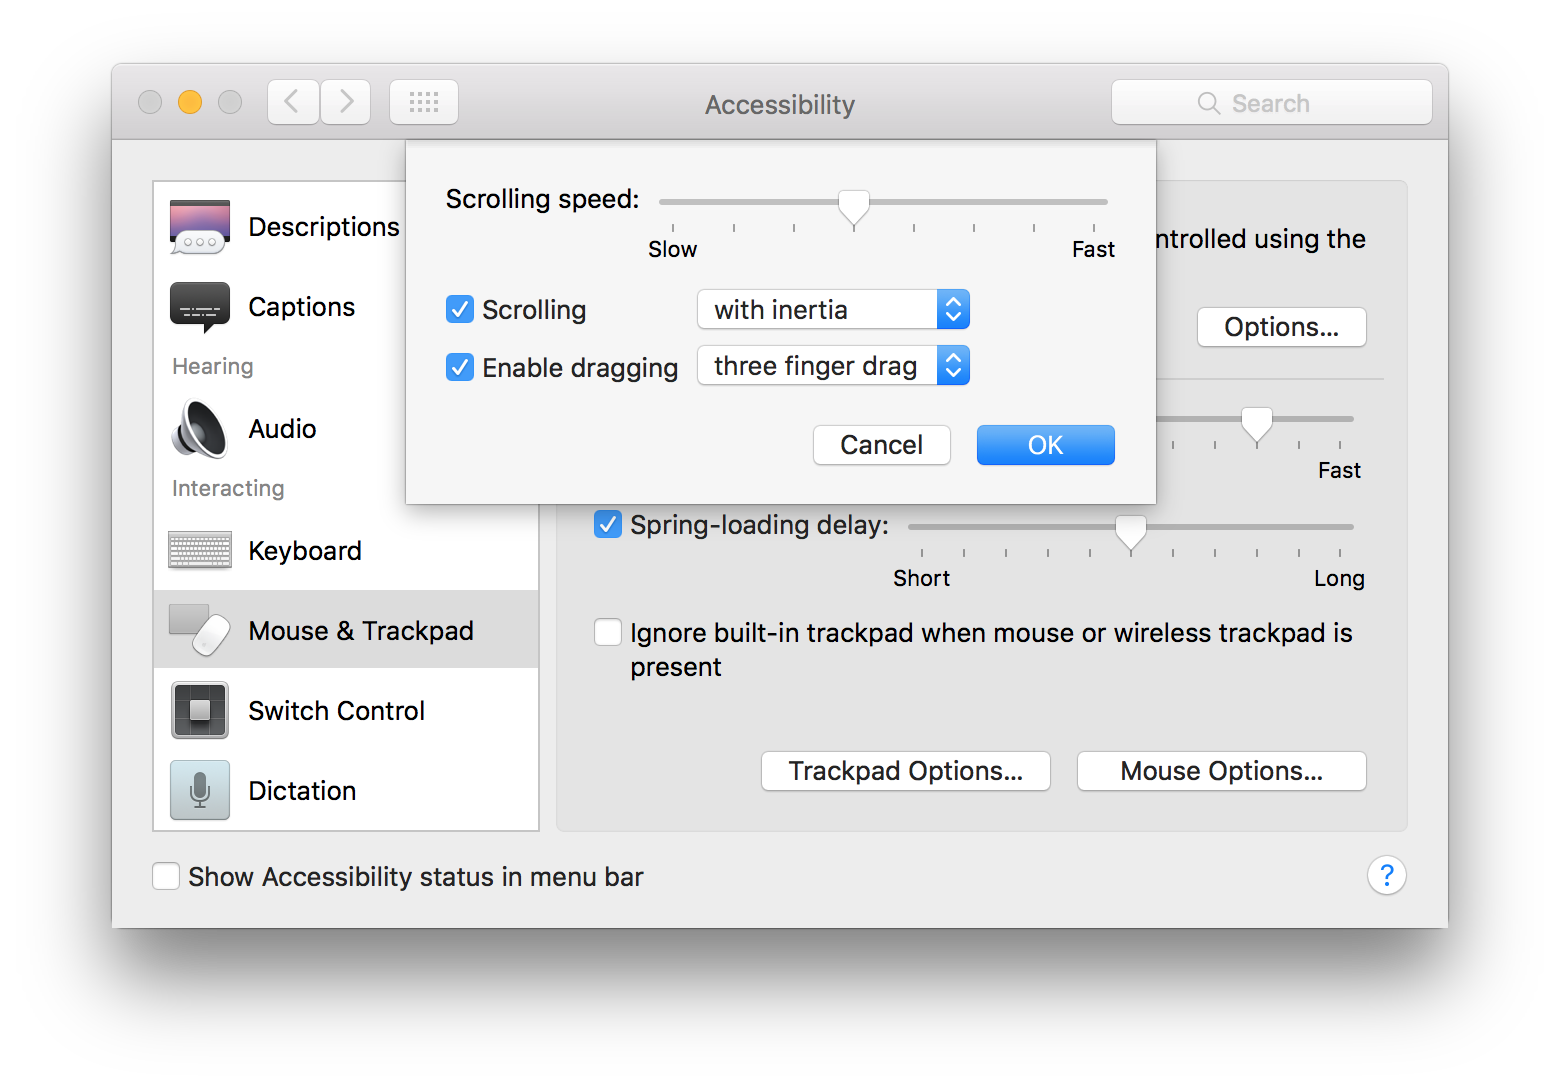Uncheck Enable dragging
1560x1088 pixels.
tap(459, 367)
